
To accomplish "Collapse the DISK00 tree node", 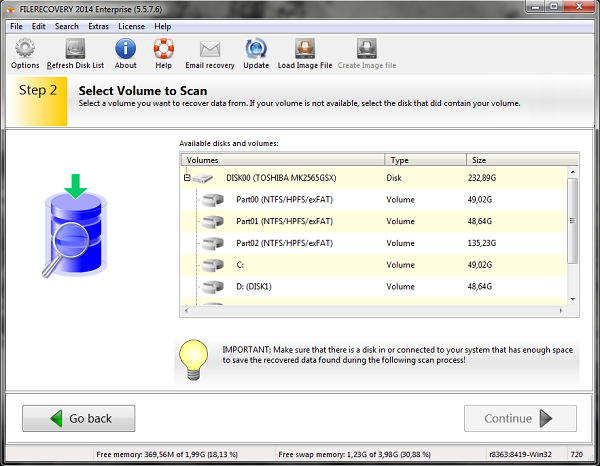I will pos(187,178).
